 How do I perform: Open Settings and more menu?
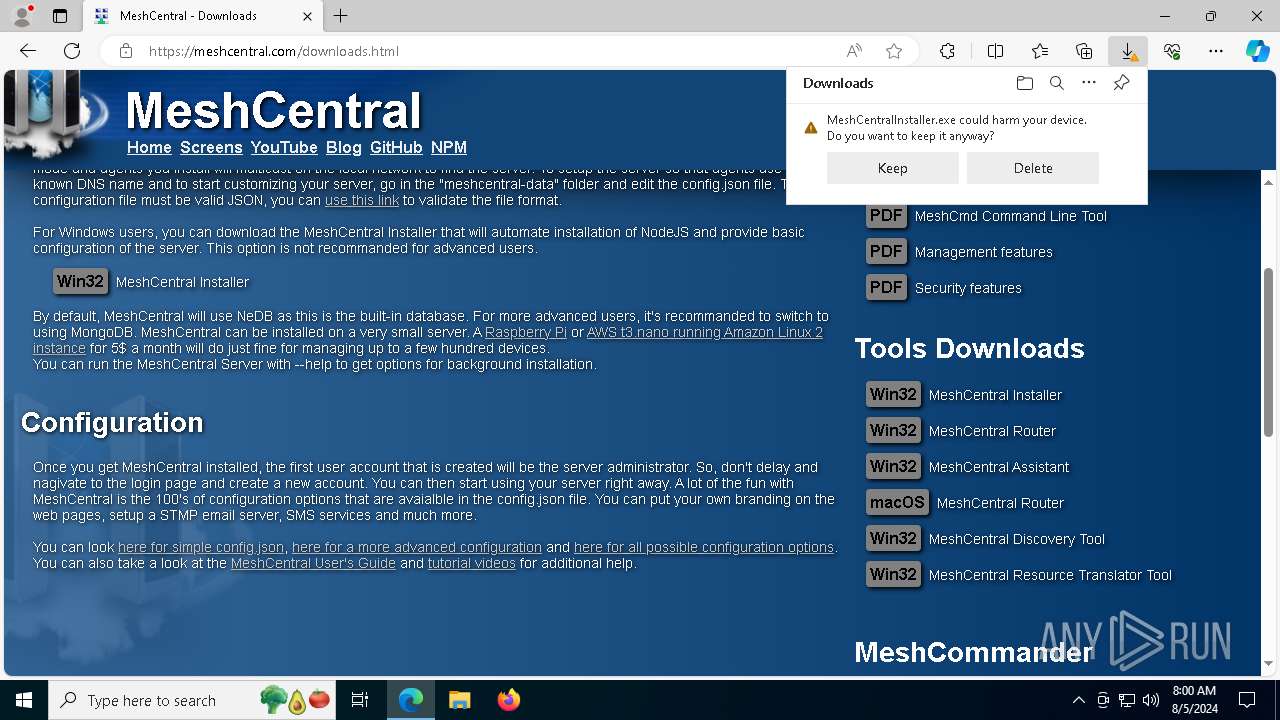pyautogui.click(x=1216, y=51)
